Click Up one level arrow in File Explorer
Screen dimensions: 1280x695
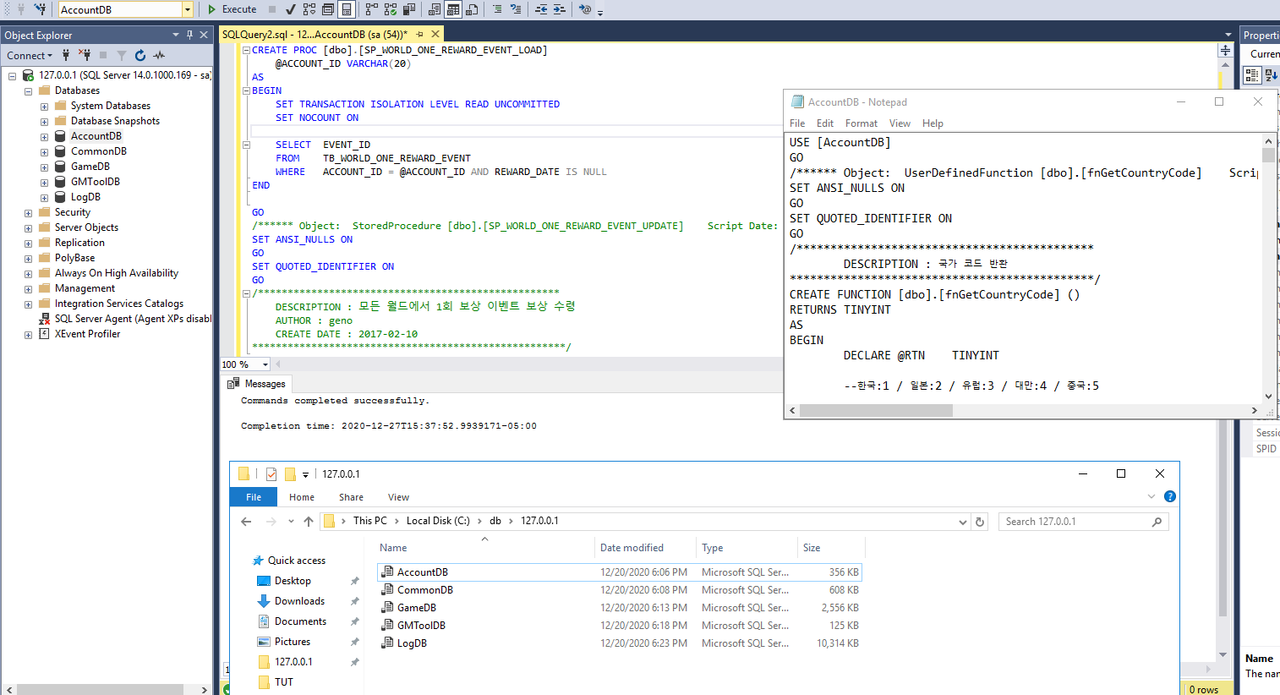coord(308,521)
